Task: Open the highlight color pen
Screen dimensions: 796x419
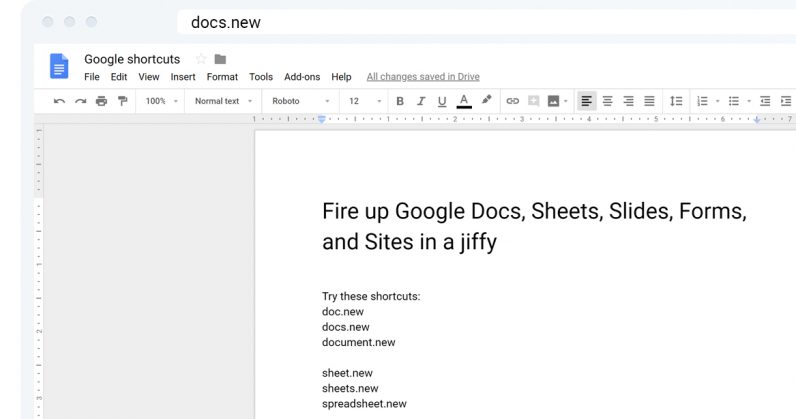Action: point(486,100)
